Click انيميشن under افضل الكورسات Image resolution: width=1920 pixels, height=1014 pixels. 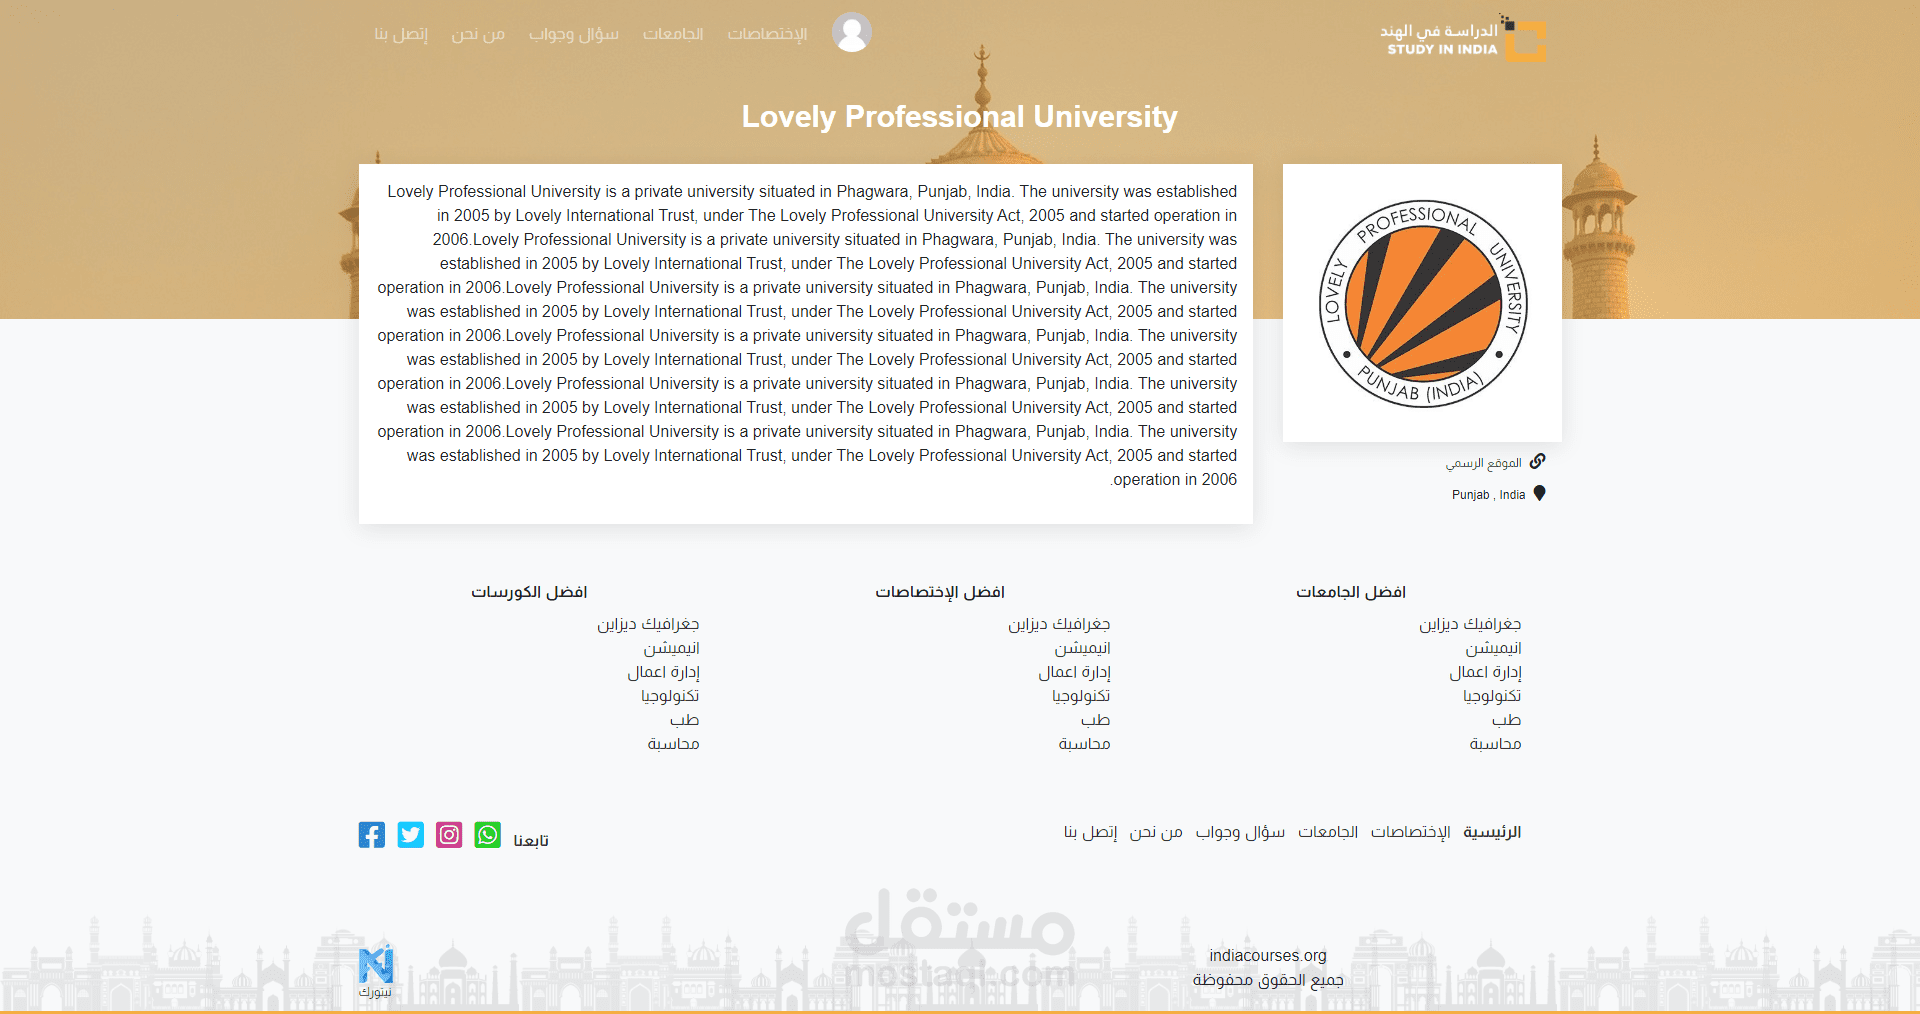672,648
